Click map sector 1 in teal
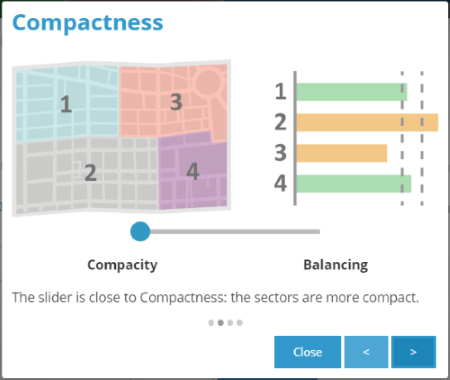This screenshot has width=450, height=380. pos(67,103)
